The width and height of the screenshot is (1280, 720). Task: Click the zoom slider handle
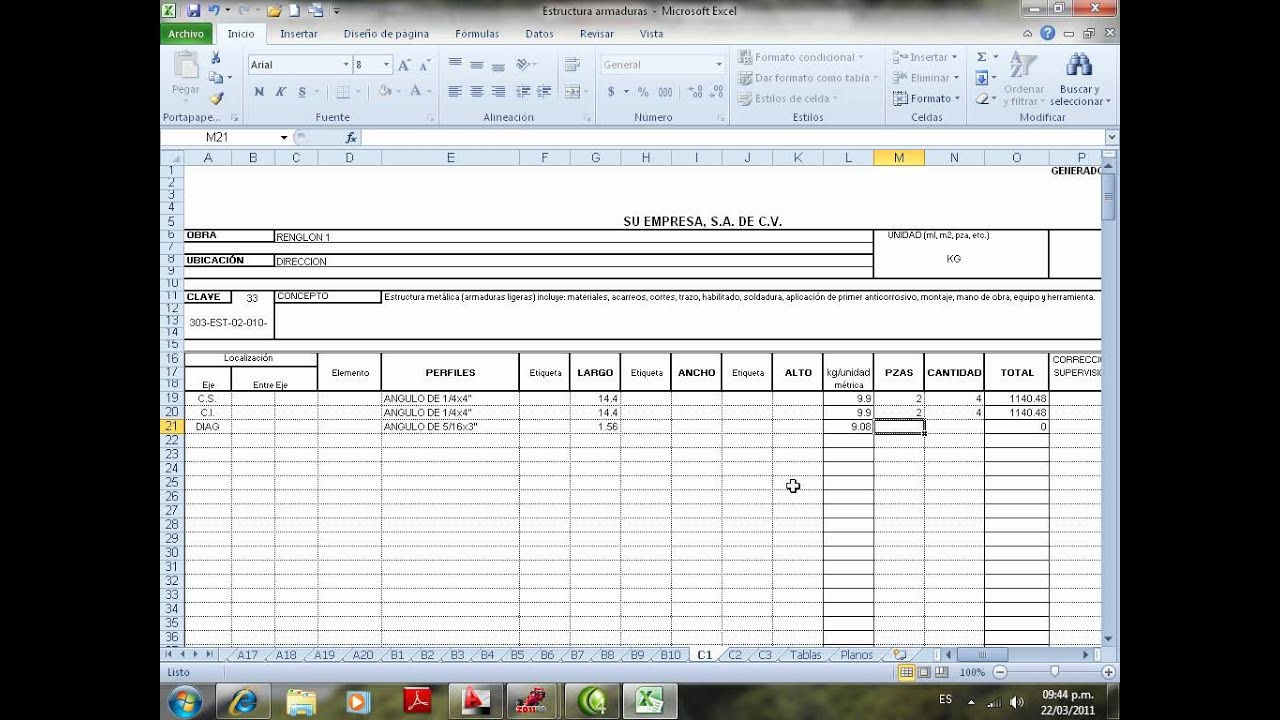tap(1054, 672)
